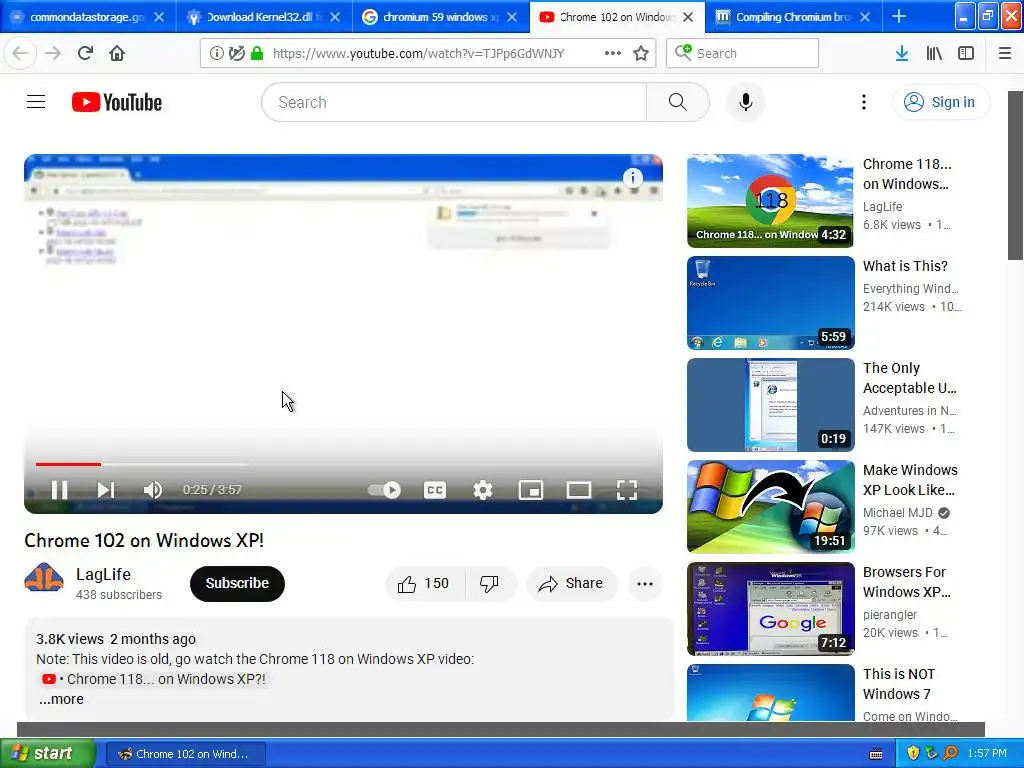The image size is (1024, 768).
Task: Select Chrome 102 on Wind... taskbar button
Action: point(185,754)
